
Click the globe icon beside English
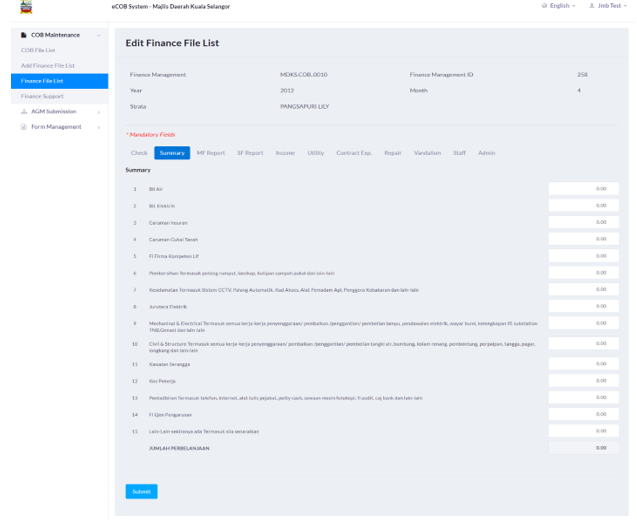point(545,6)
